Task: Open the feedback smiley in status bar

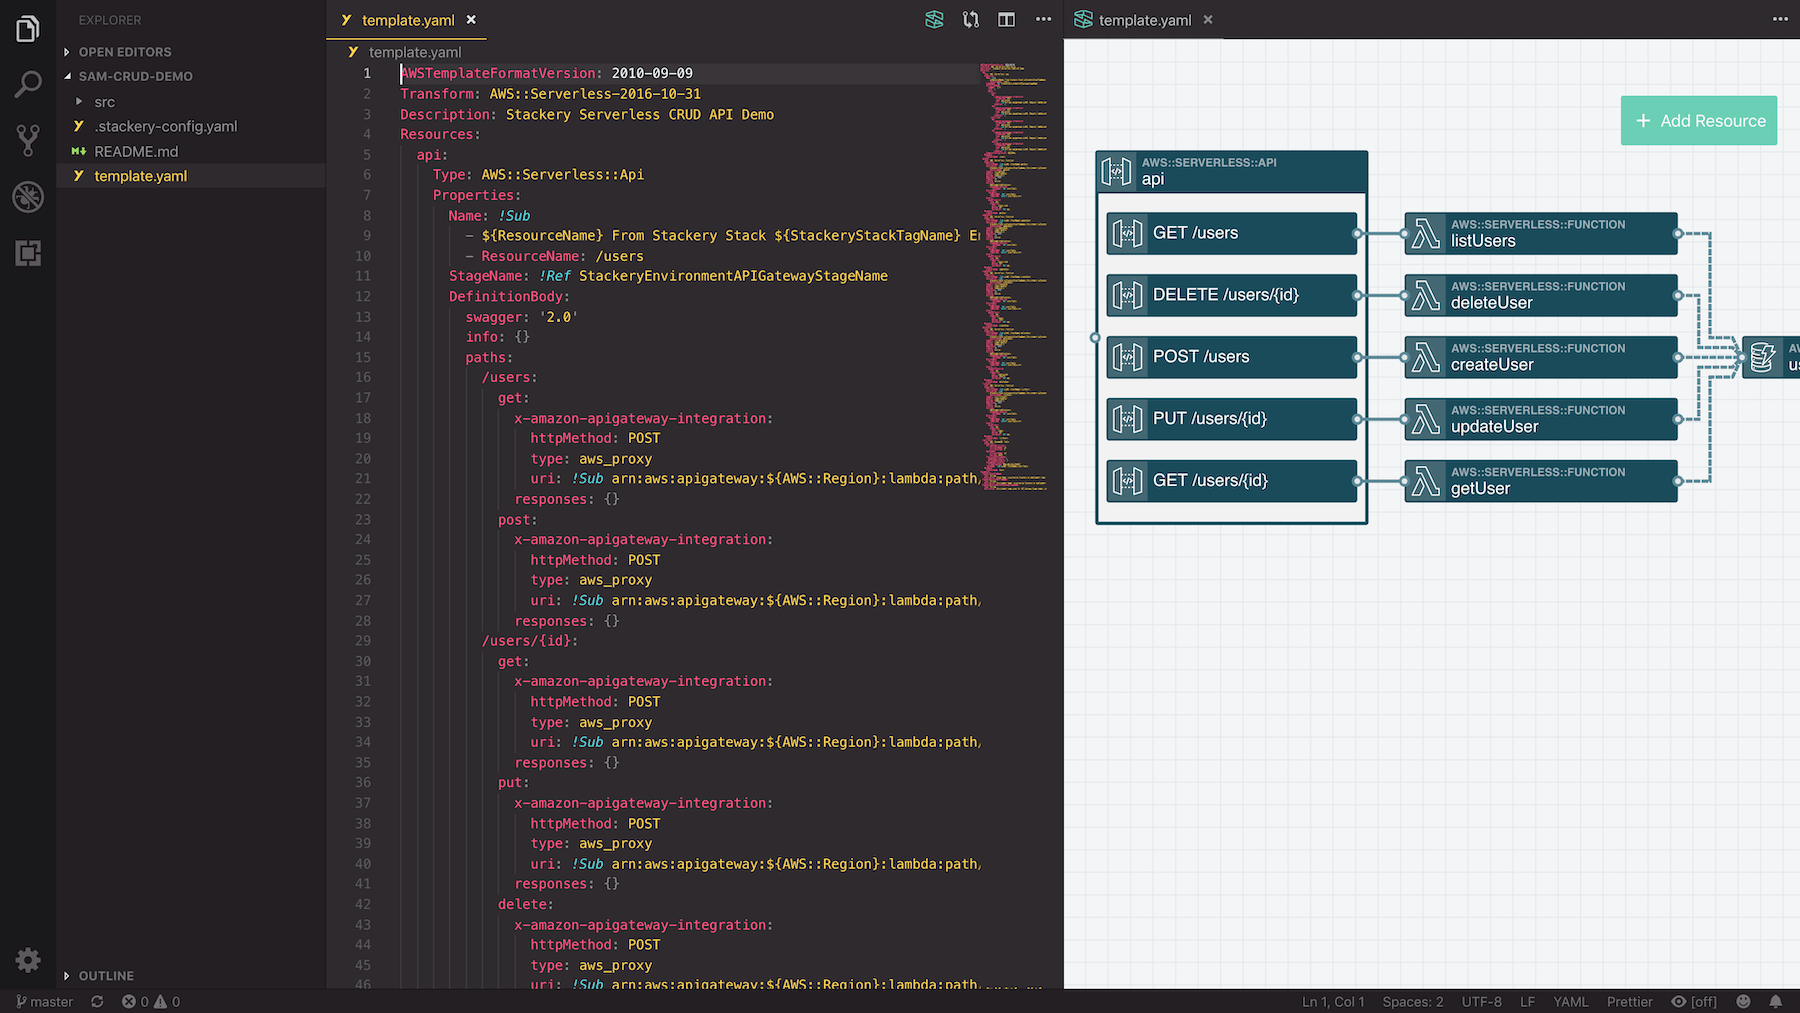Action: pos(1743,1001)
